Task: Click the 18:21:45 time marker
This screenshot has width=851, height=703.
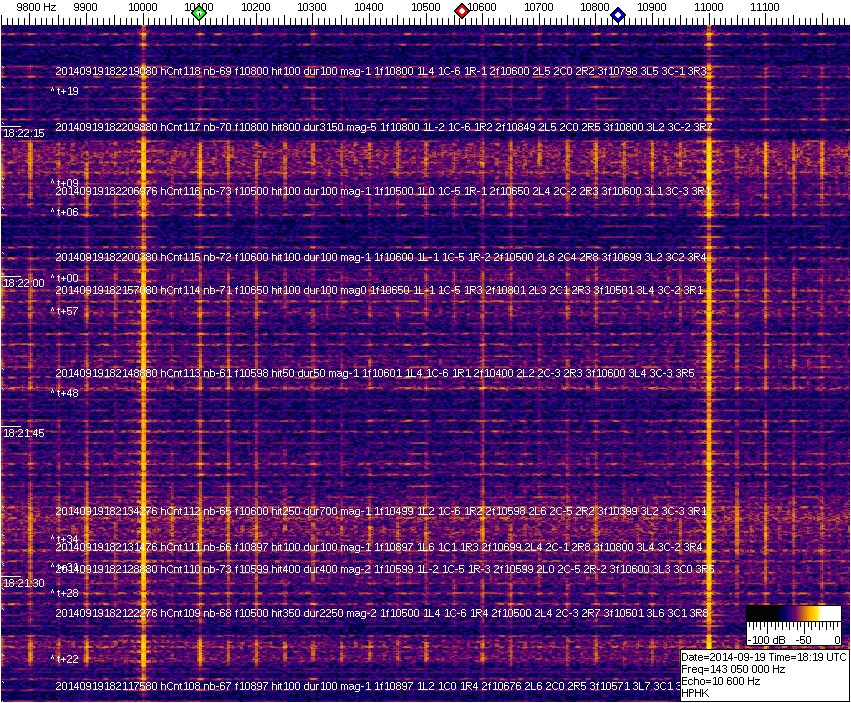Action: pyautogui.click(x=24, y=433)
